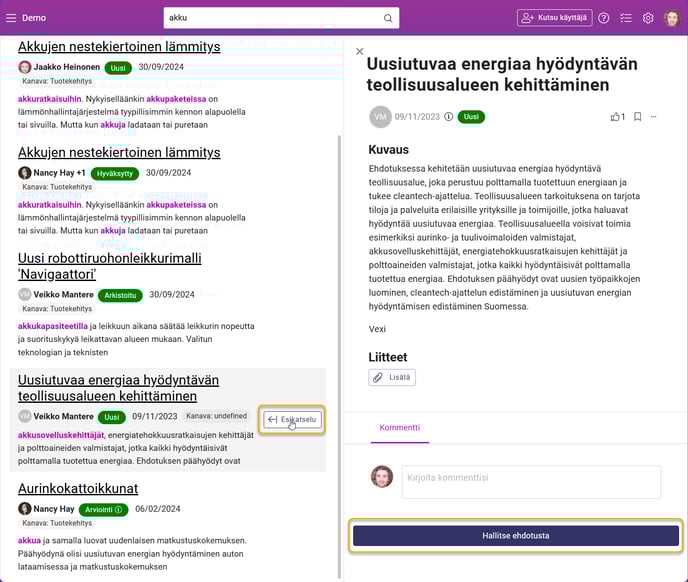This screenshot has width=688, height=582.
Task: Click the results list vertical scrollbar
Action: click(339, 356)
